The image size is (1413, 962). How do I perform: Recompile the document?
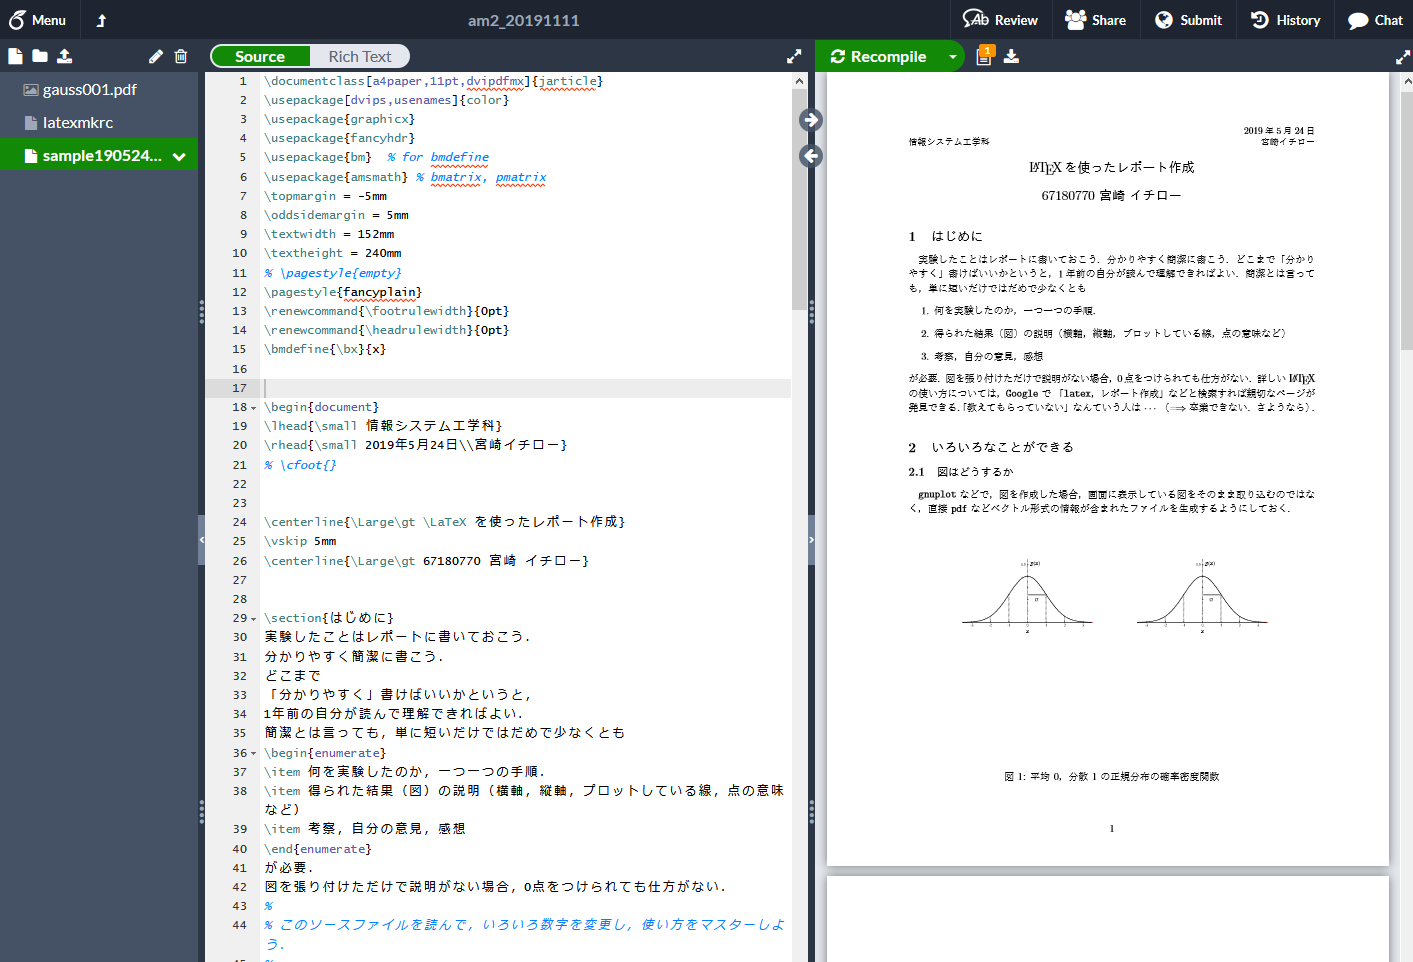tap(879, 57)
